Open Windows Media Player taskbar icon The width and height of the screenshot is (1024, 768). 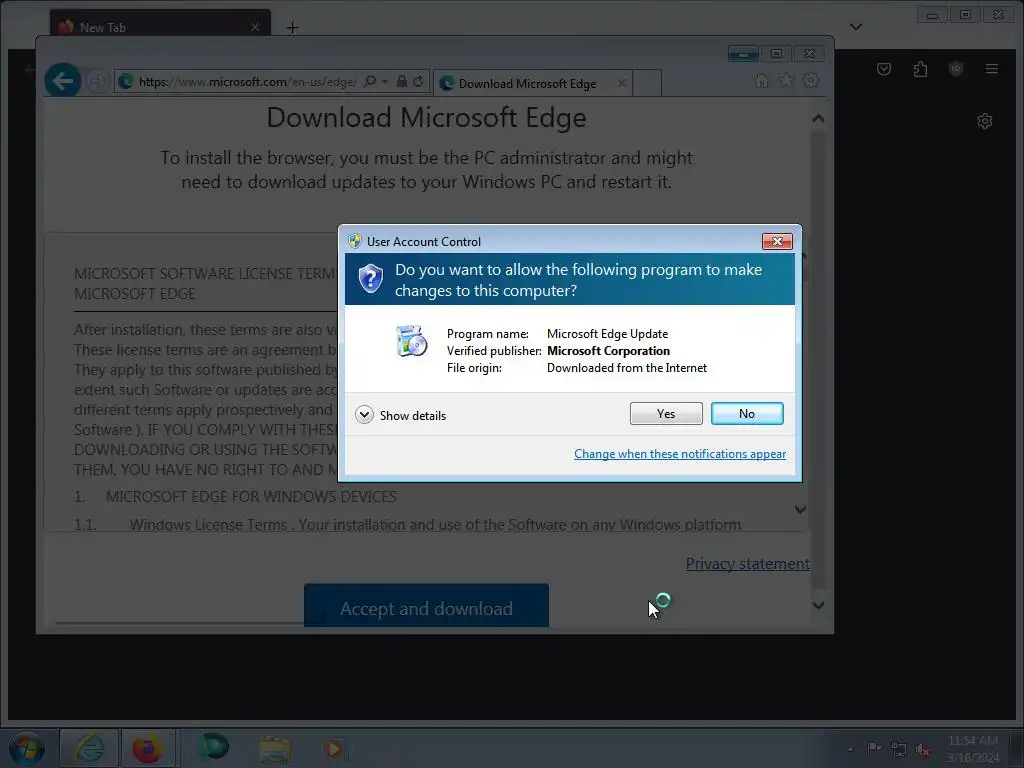(x=334, y=748)
